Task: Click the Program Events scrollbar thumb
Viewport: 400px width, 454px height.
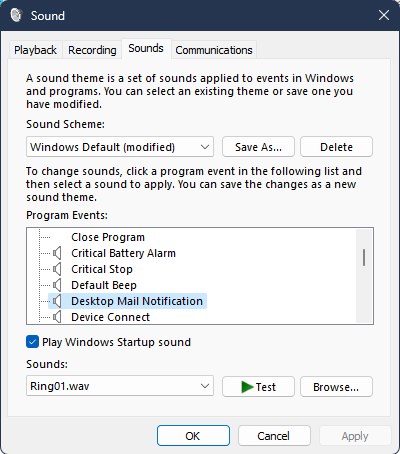Action: 364,258
